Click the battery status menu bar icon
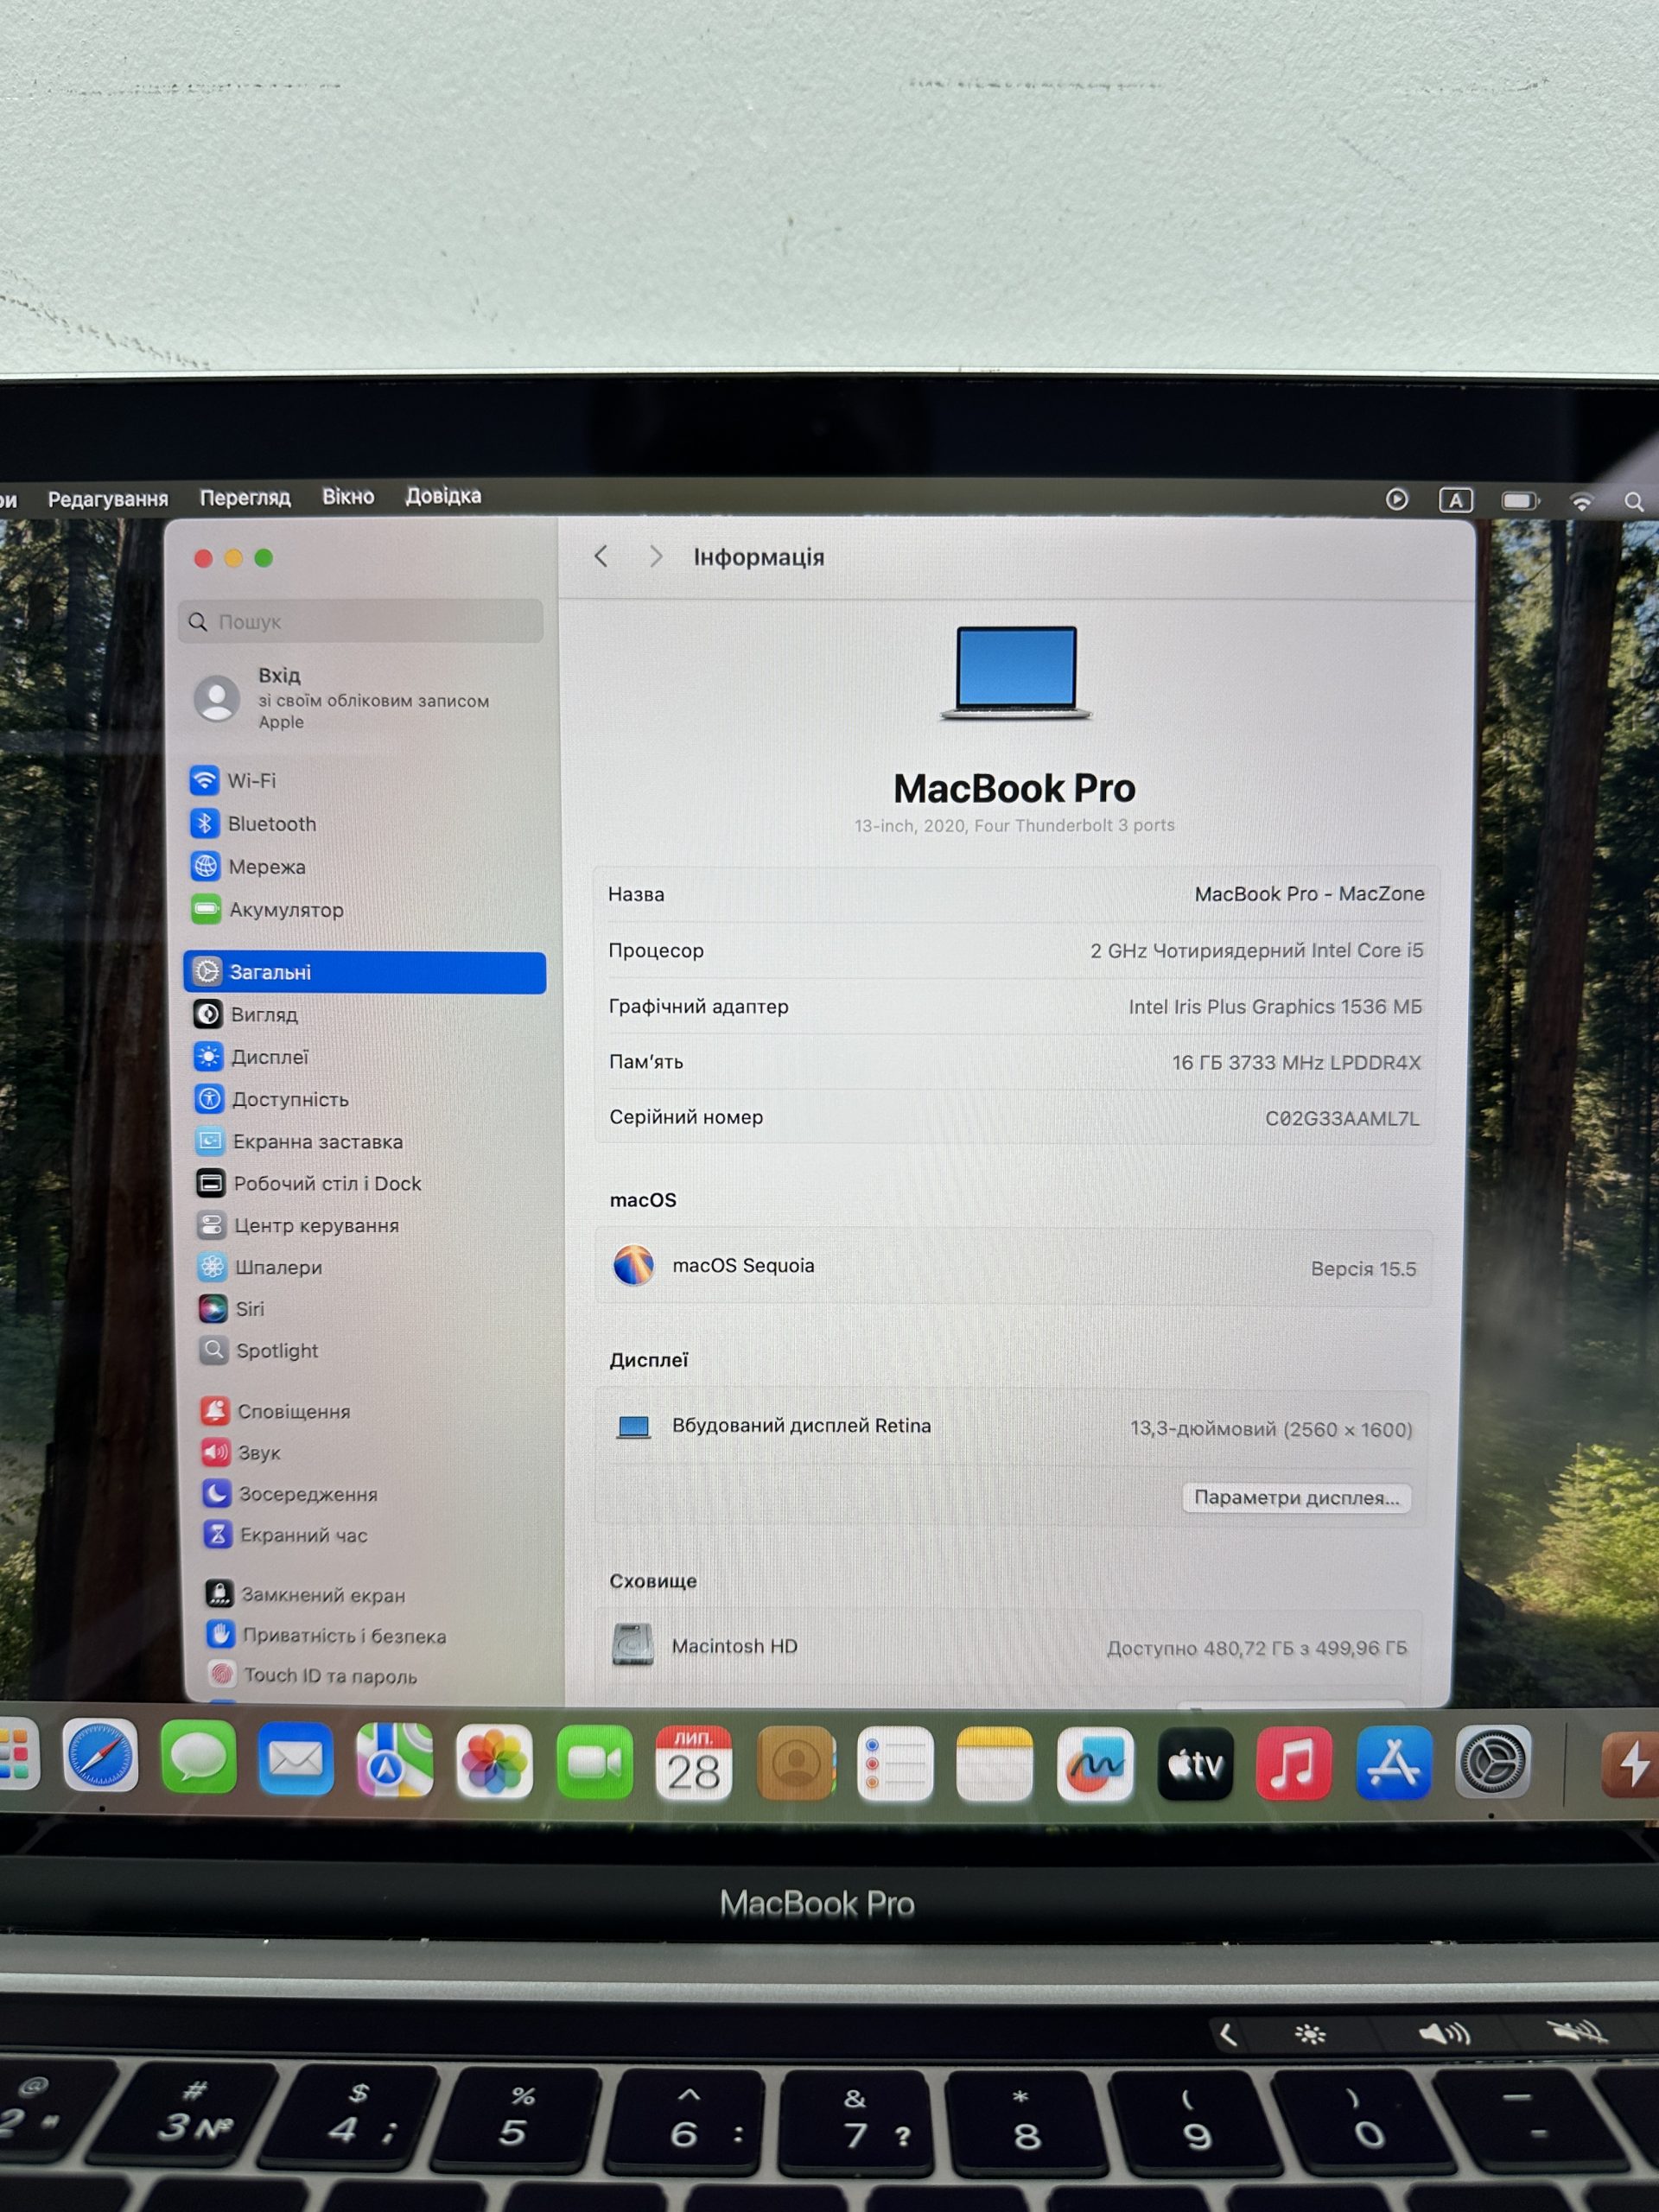This screenshot has height=2212, width=1659. (1520, 501)
